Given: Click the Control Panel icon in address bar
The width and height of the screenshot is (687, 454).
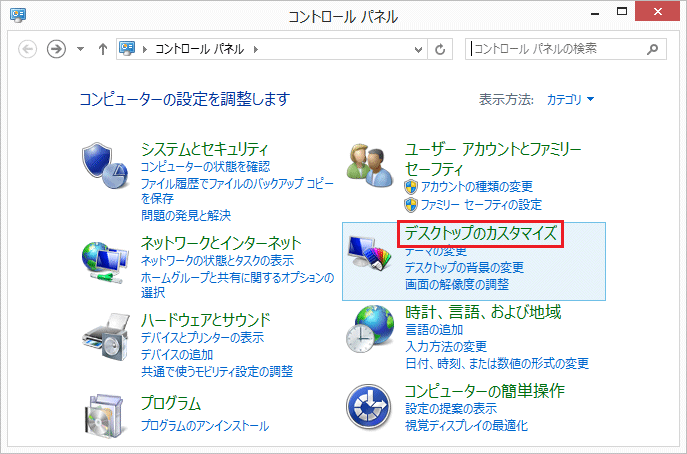Looking at the screenshot, I should click(x=127, y=49).
